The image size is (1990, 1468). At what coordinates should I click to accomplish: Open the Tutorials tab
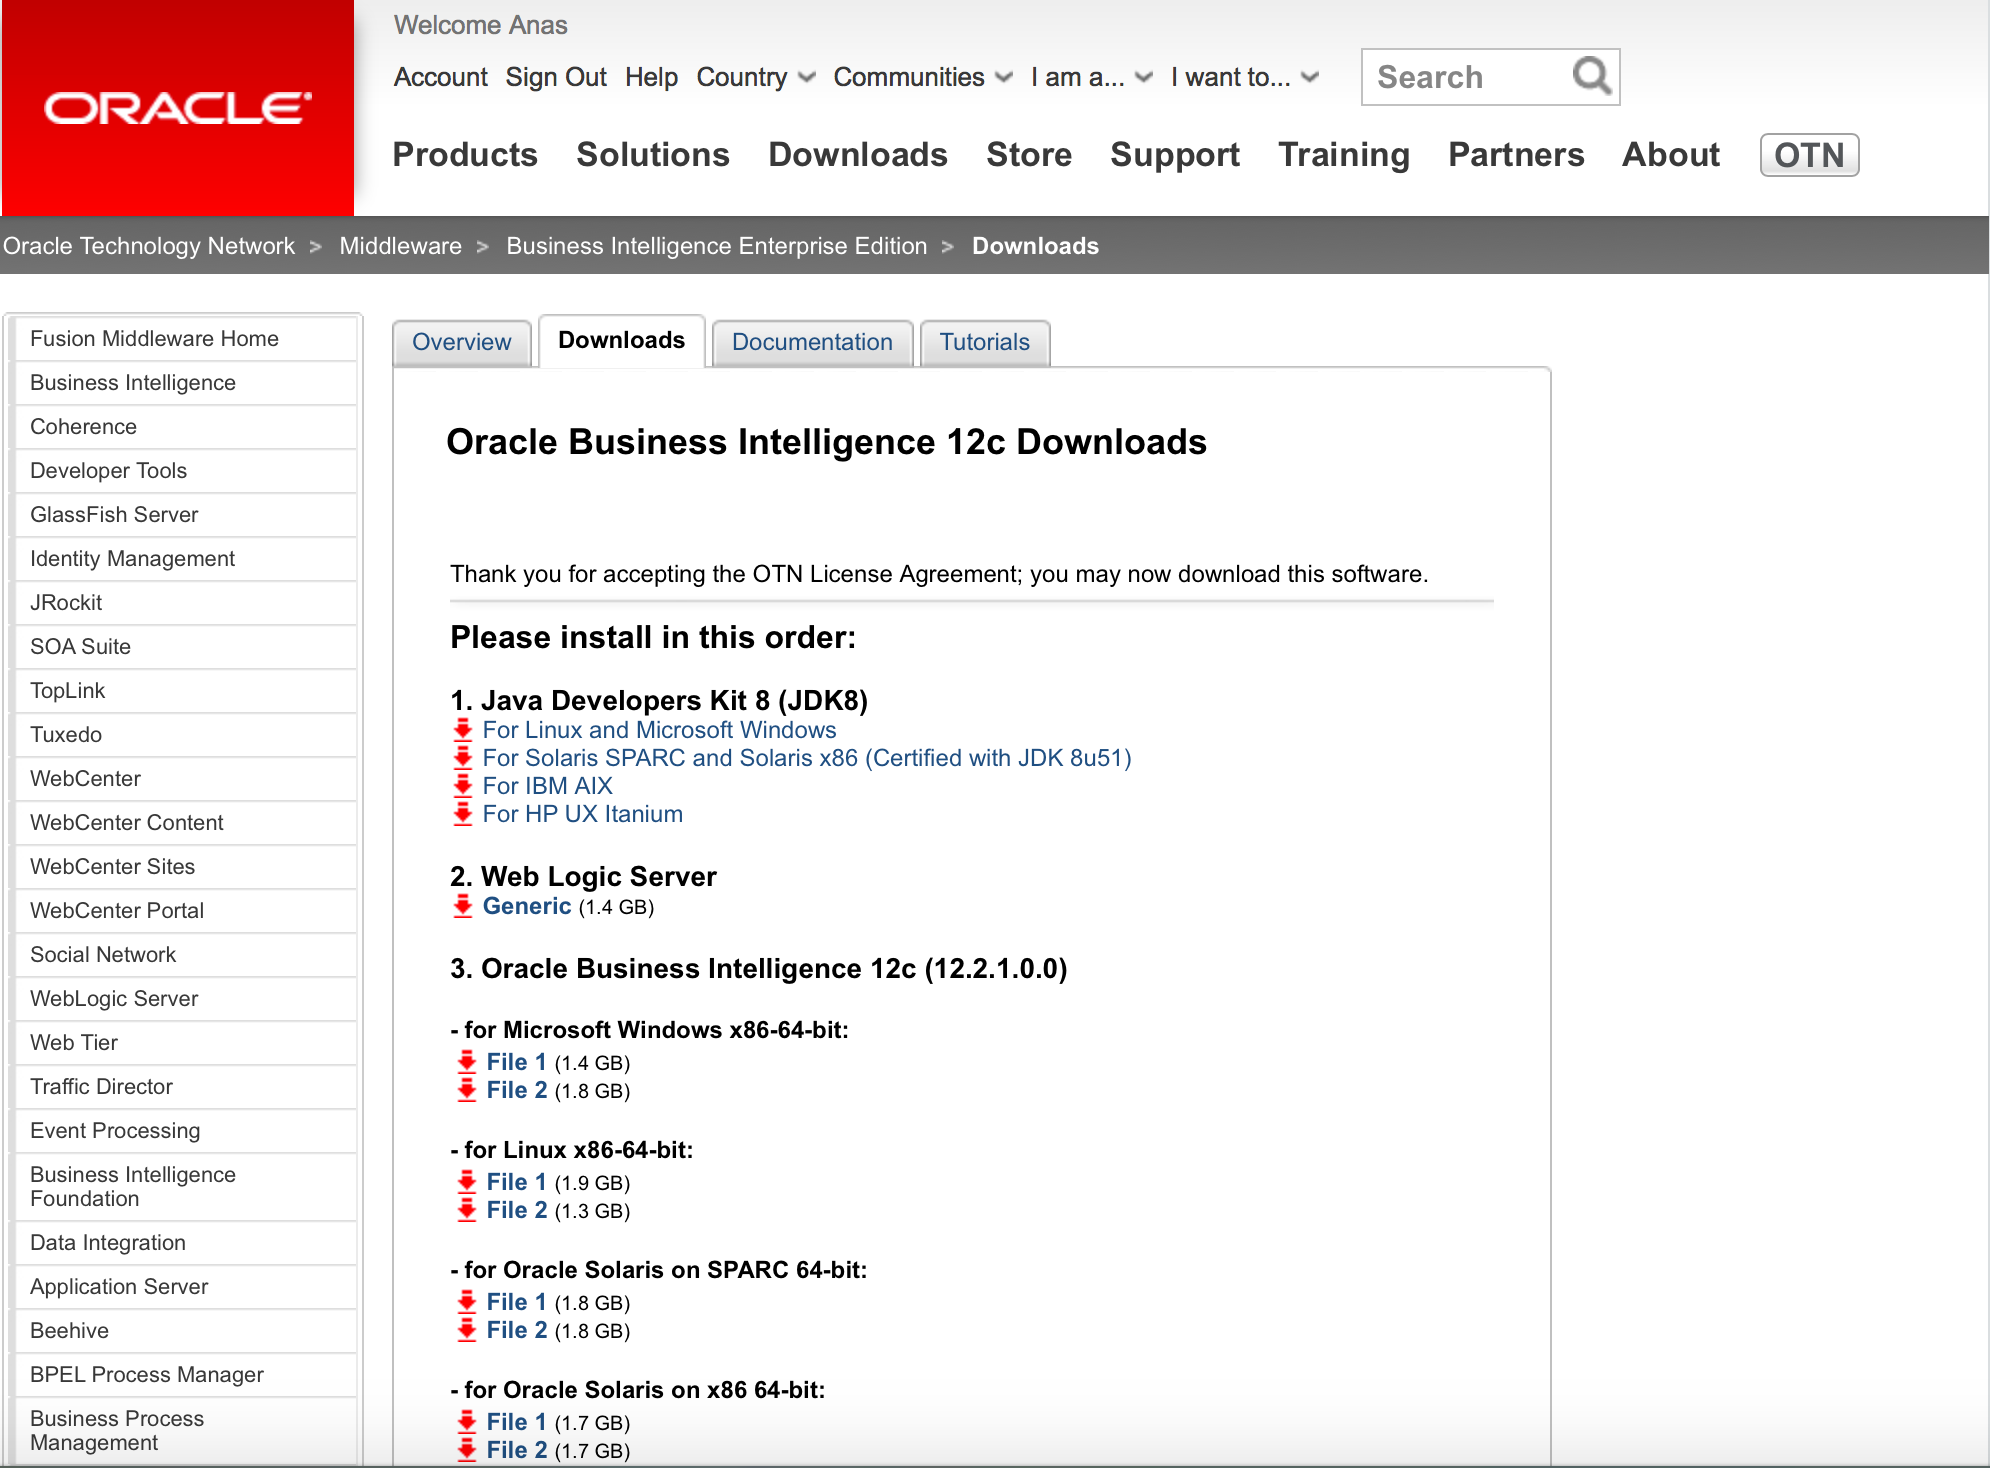(985, 342)
